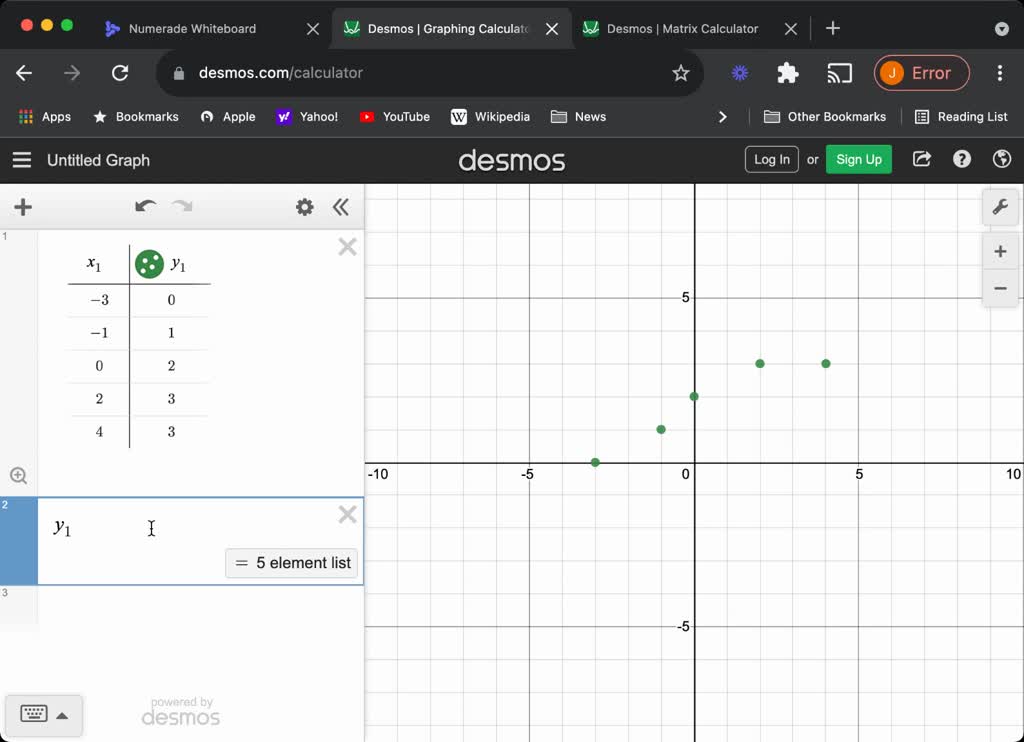Open the expression list settings gear
The image size is (1024, 742).
click(304, 207)
